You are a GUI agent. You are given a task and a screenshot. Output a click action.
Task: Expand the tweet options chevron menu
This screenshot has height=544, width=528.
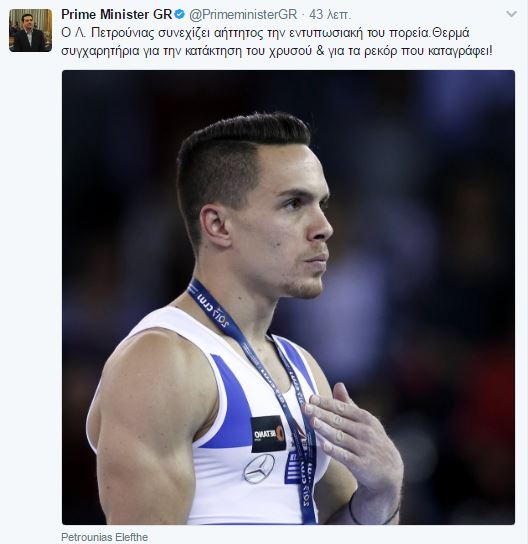click(x=512, y=14)
